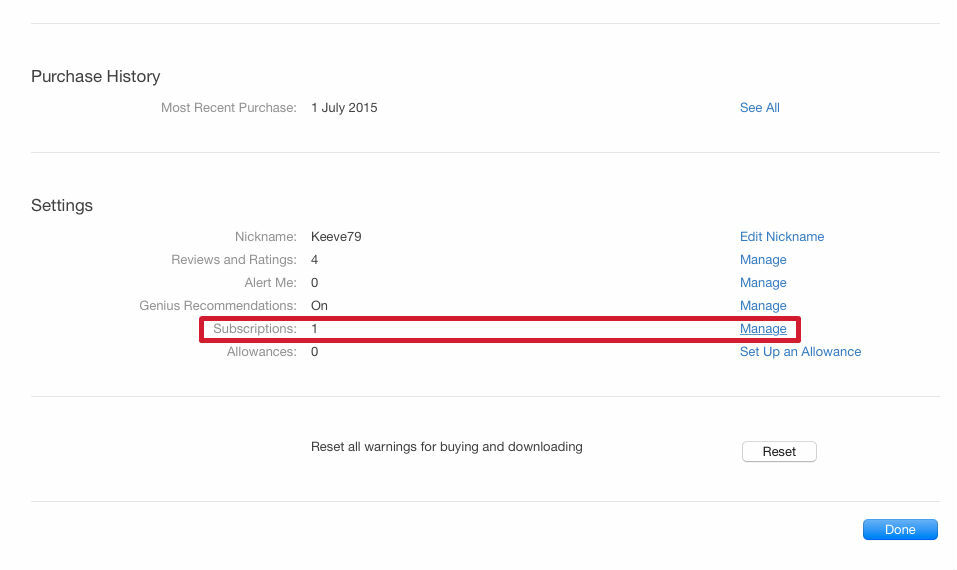The width and height of the screenshot is (957, 570).
Task: Click the Settings section heading
Action: (x=62, y=205)
